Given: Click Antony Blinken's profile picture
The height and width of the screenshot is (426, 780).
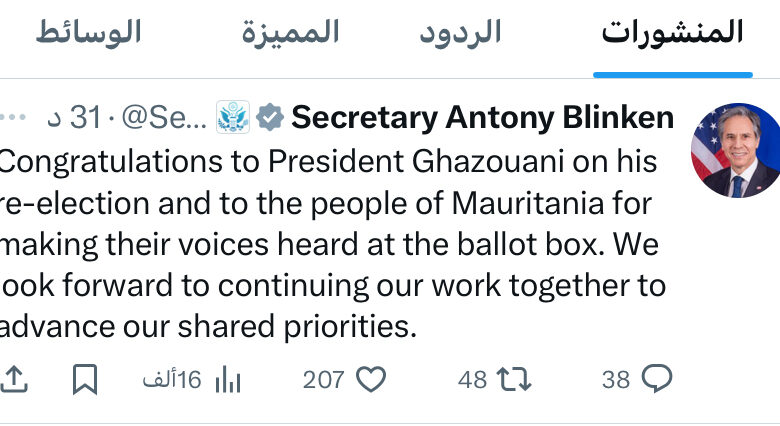Looking at the screenshot, I should tap(736, 150).
